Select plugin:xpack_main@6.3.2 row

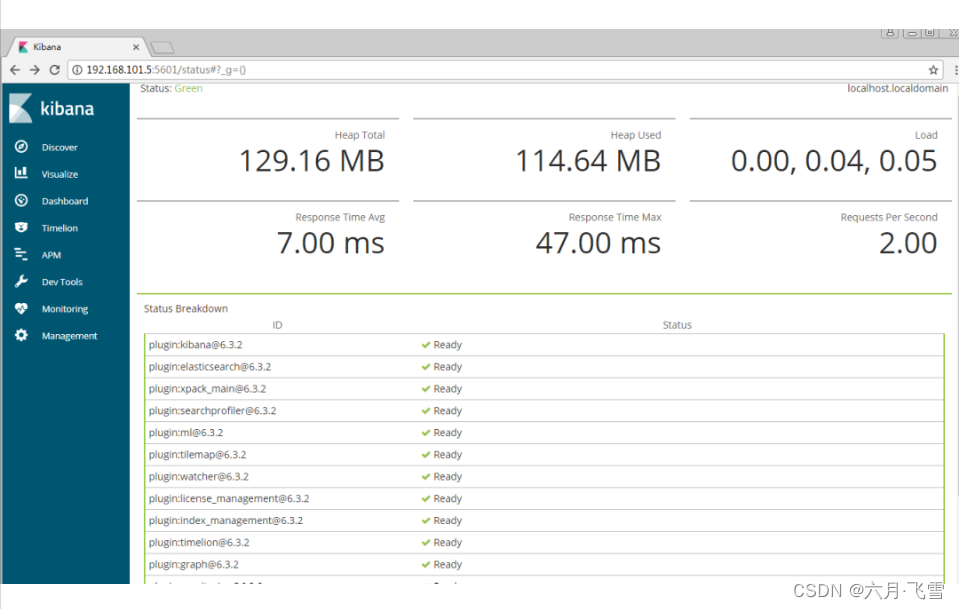[x=544, y=389]
